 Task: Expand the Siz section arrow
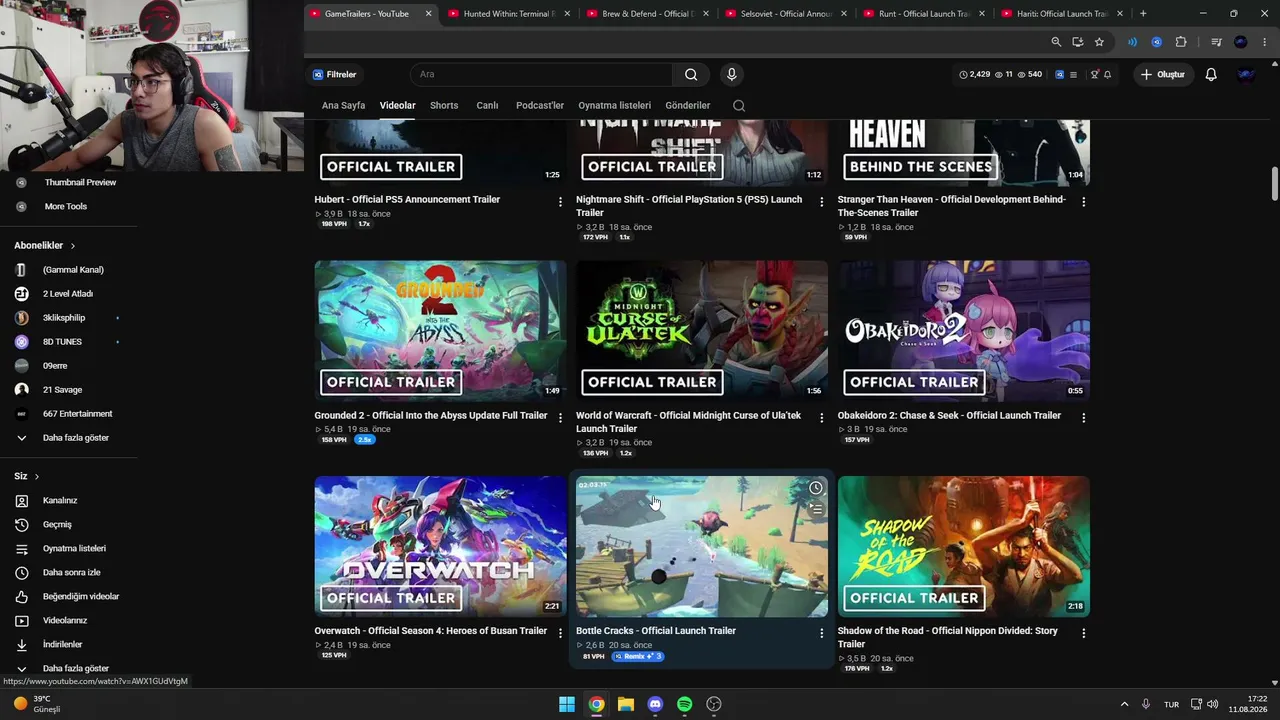pyautogui.click(x=37, y=477)
